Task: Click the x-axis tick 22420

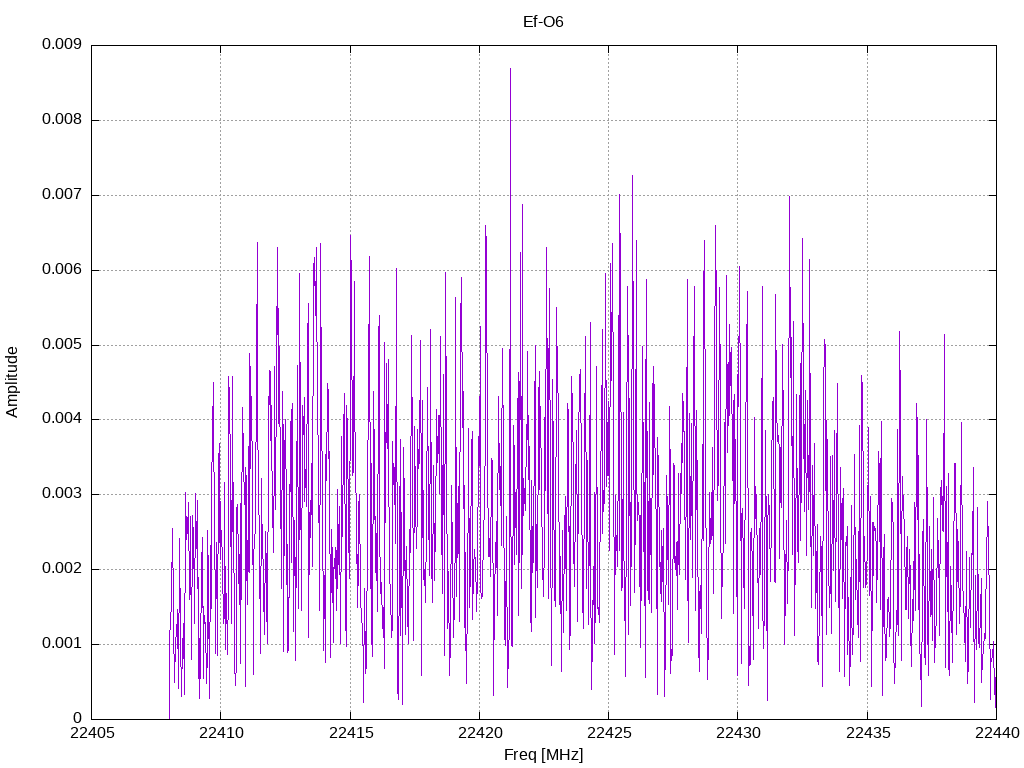Action: [479, 733]
